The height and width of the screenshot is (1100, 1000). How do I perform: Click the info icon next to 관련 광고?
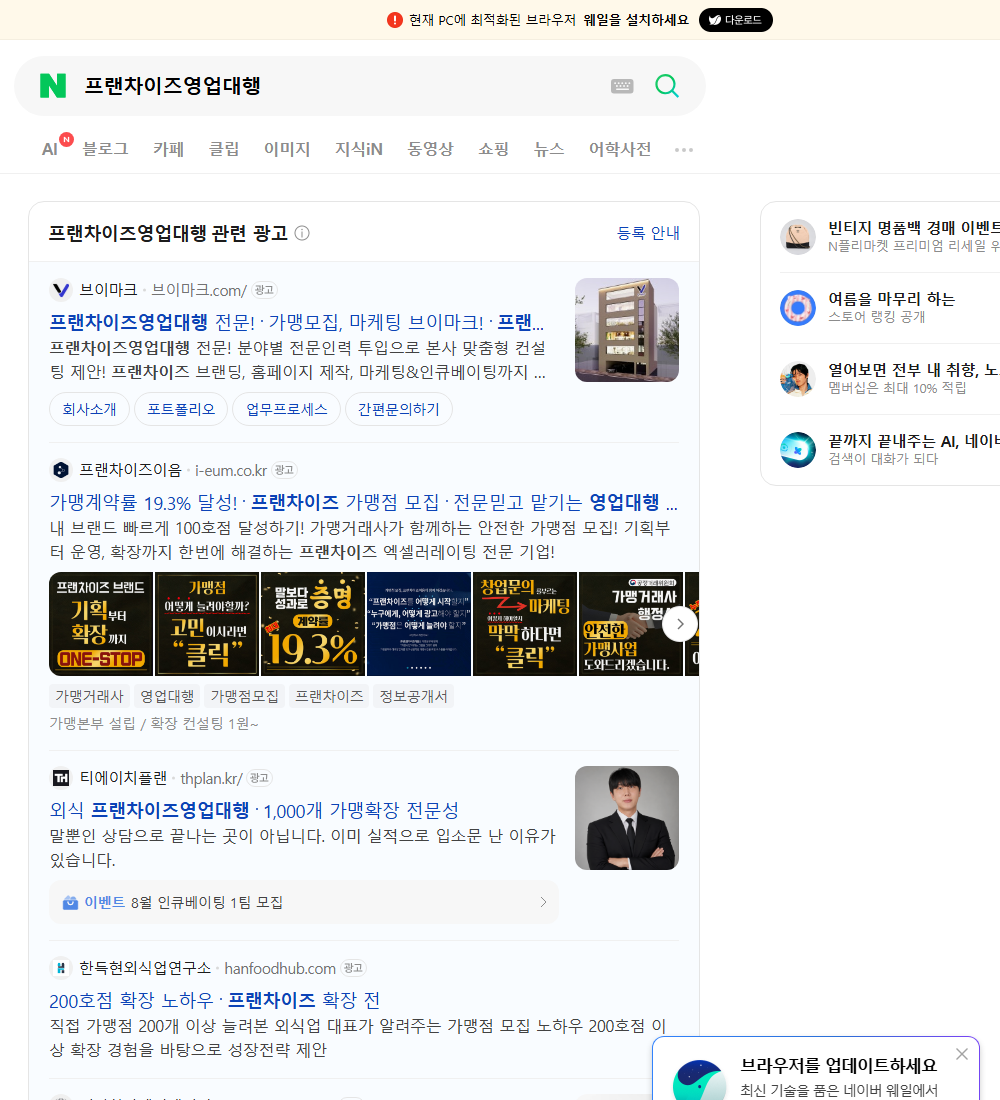click(302, 233)
